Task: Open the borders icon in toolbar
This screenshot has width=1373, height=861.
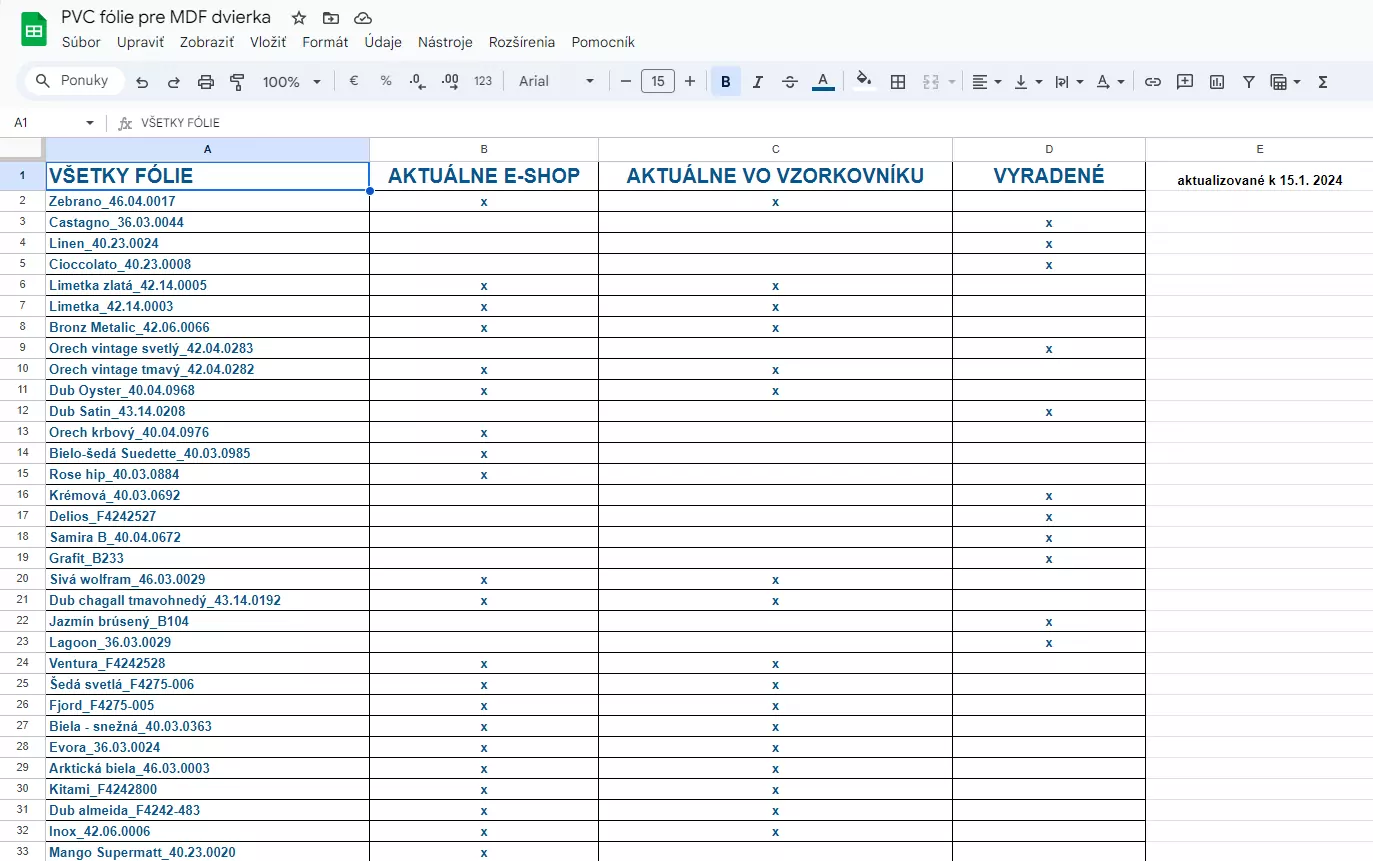Action: pyautogui.click(x=898, y=82)
